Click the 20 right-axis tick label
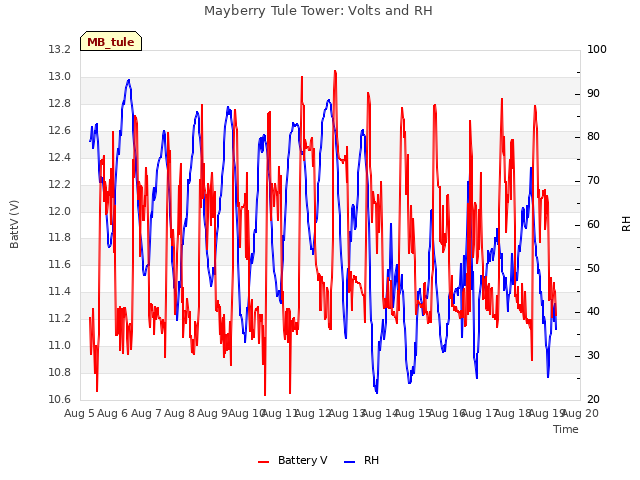 (x=593, y=399)
